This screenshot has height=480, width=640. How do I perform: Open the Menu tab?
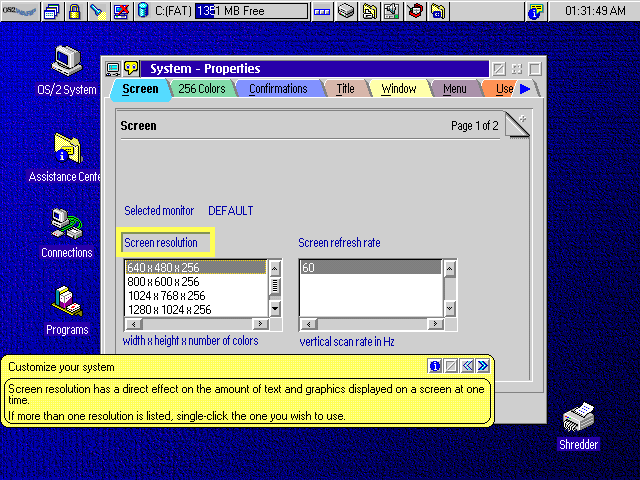tap(454, 89)
